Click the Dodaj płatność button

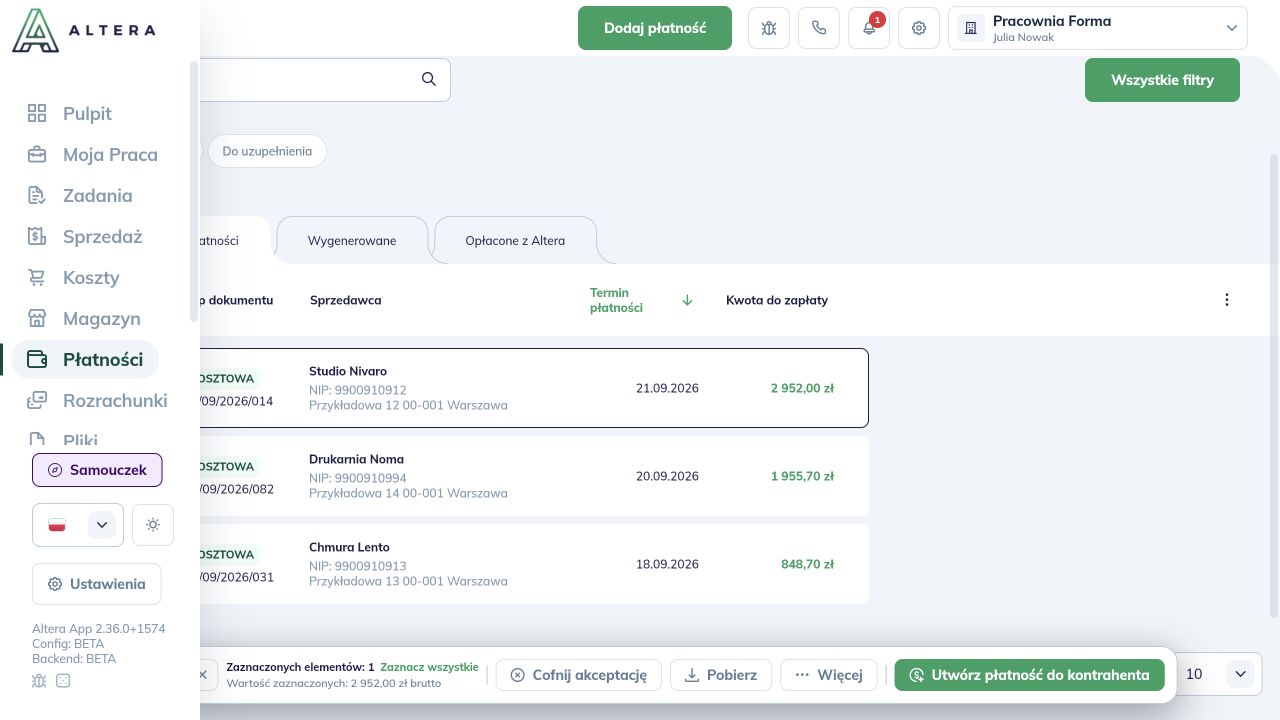click(x=655, y=28)
